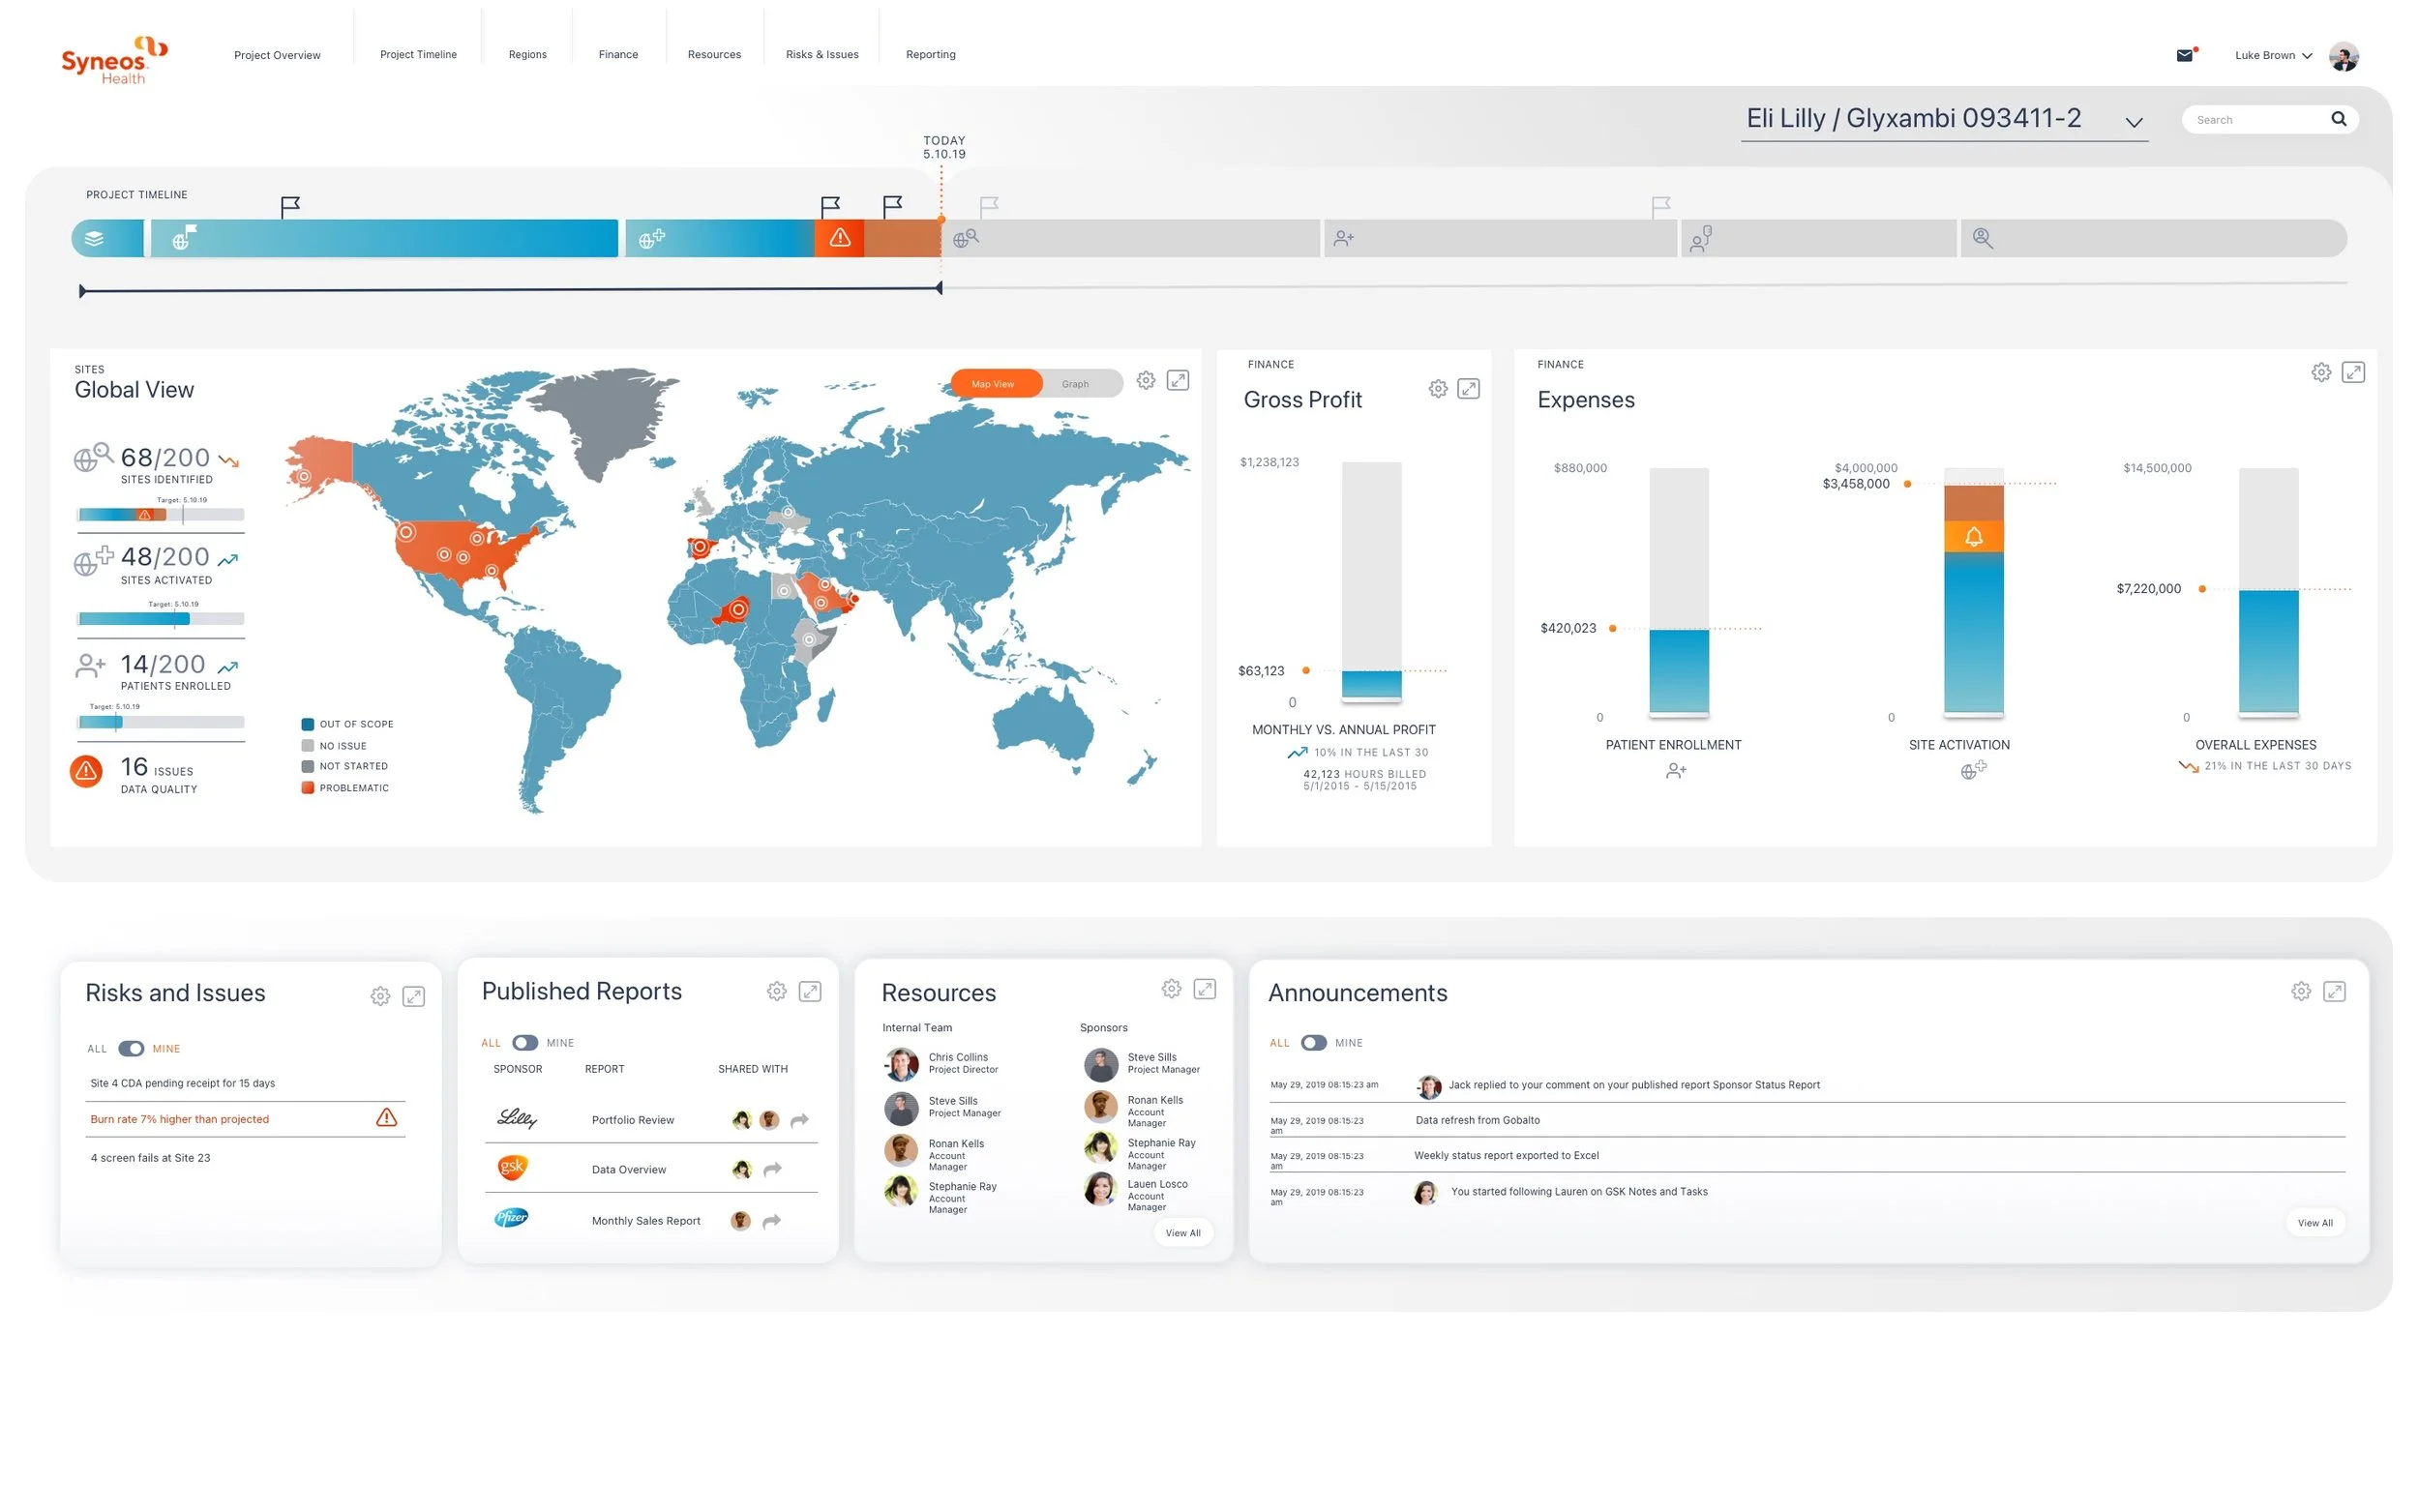Expand the Gross Profit panel

[x=1468, y=389]
